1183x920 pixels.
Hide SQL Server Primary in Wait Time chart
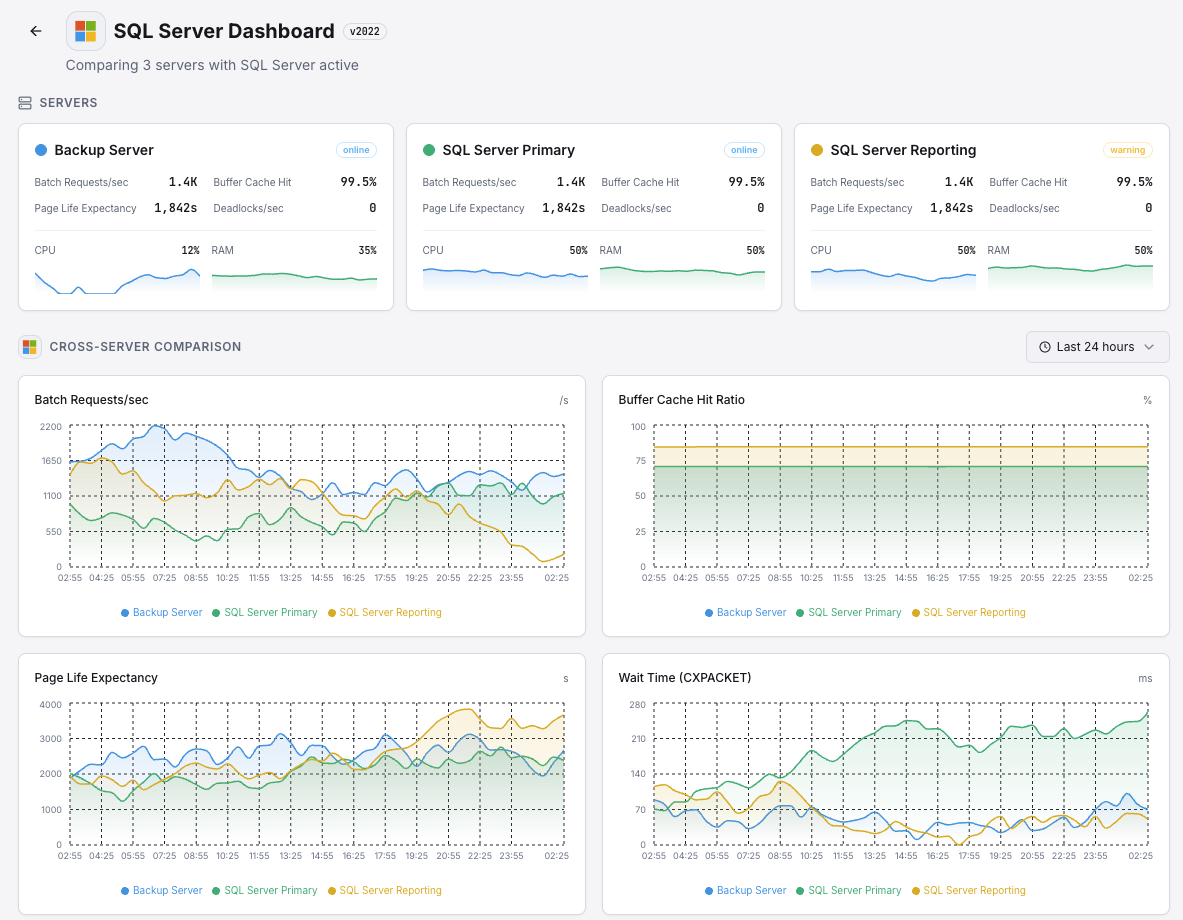tap(848, 890)
